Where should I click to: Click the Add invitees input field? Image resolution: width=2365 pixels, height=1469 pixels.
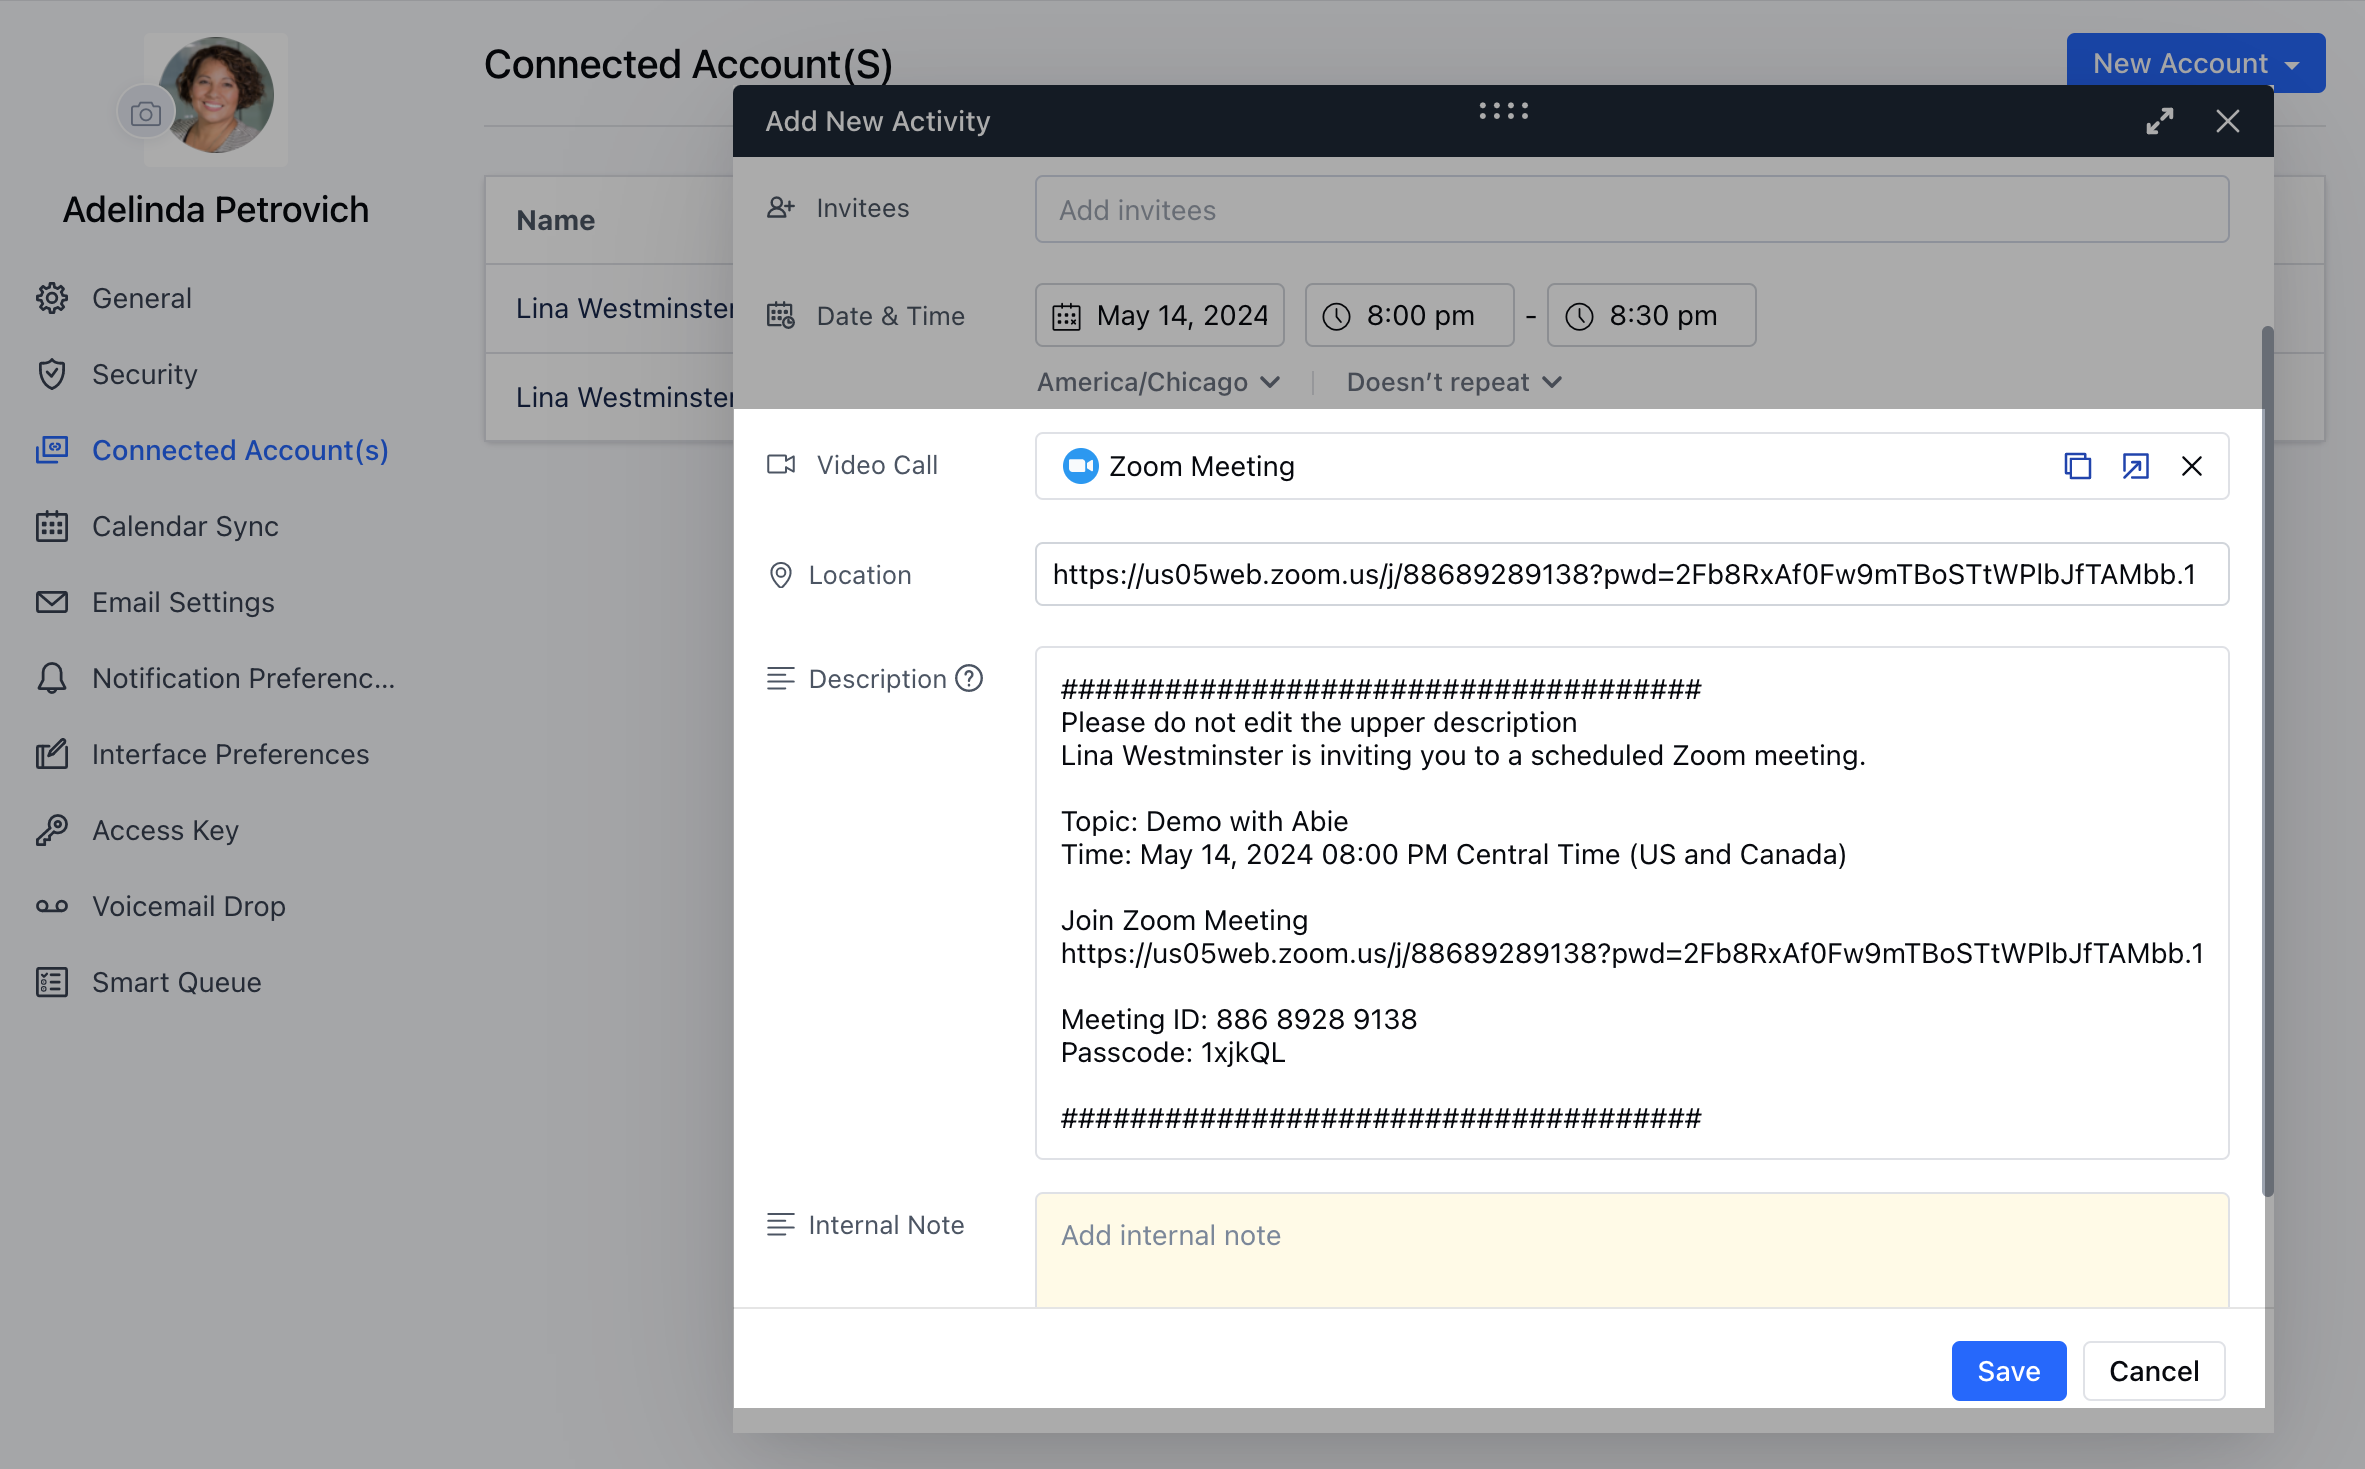click(1631, 209)
